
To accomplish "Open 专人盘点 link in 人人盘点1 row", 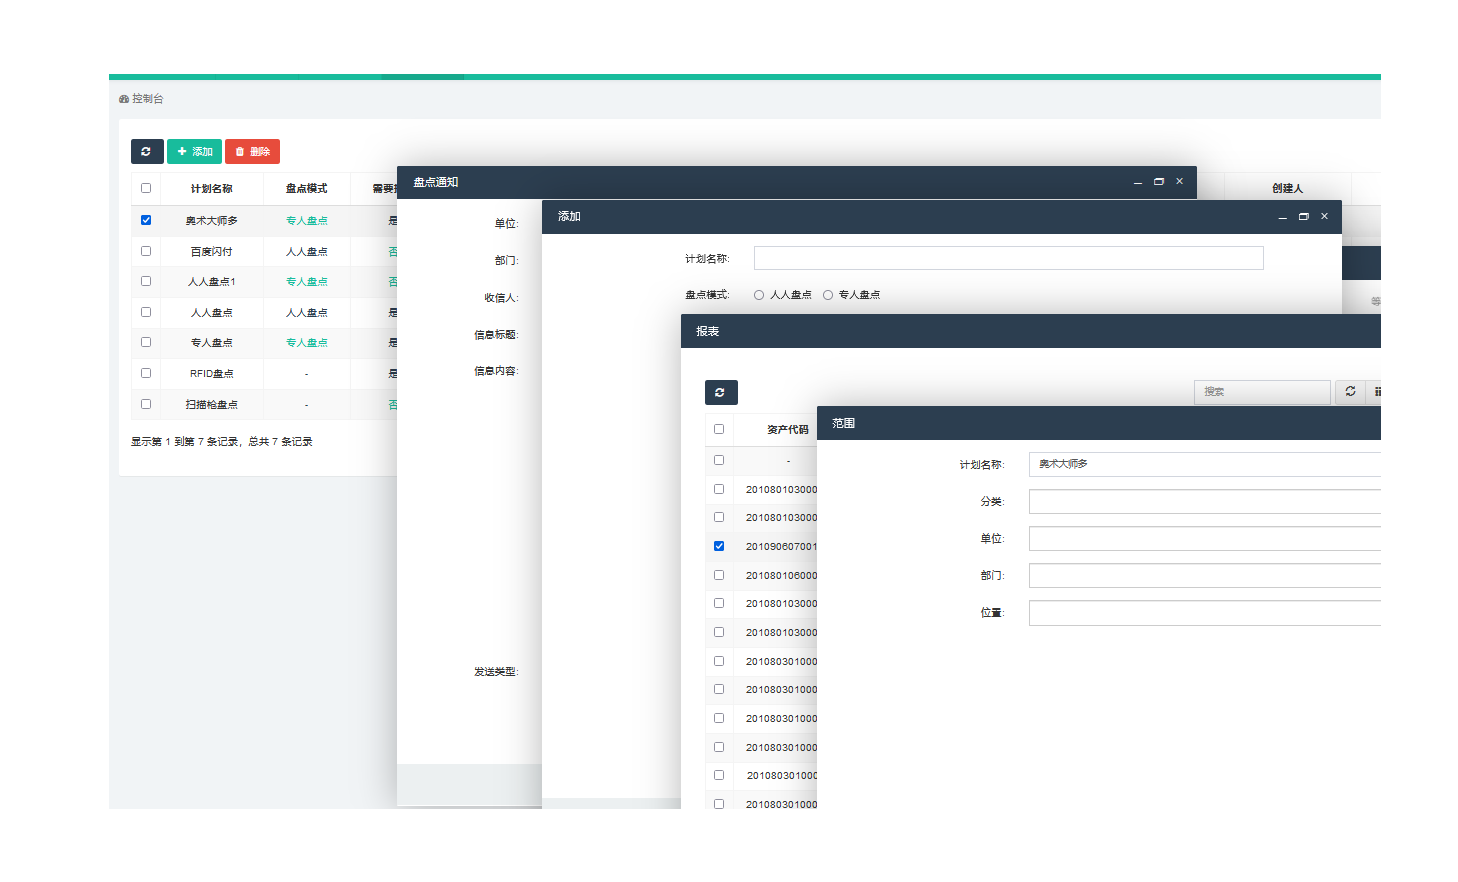I will (x=306, y=281).
